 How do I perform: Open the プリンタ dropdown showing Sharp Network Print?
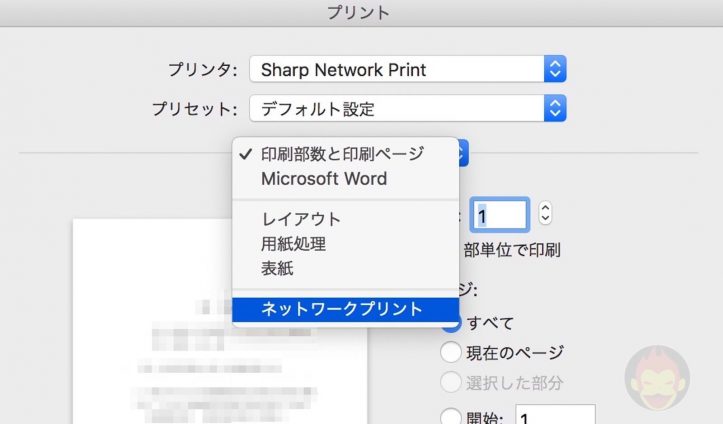pos(408,69)
